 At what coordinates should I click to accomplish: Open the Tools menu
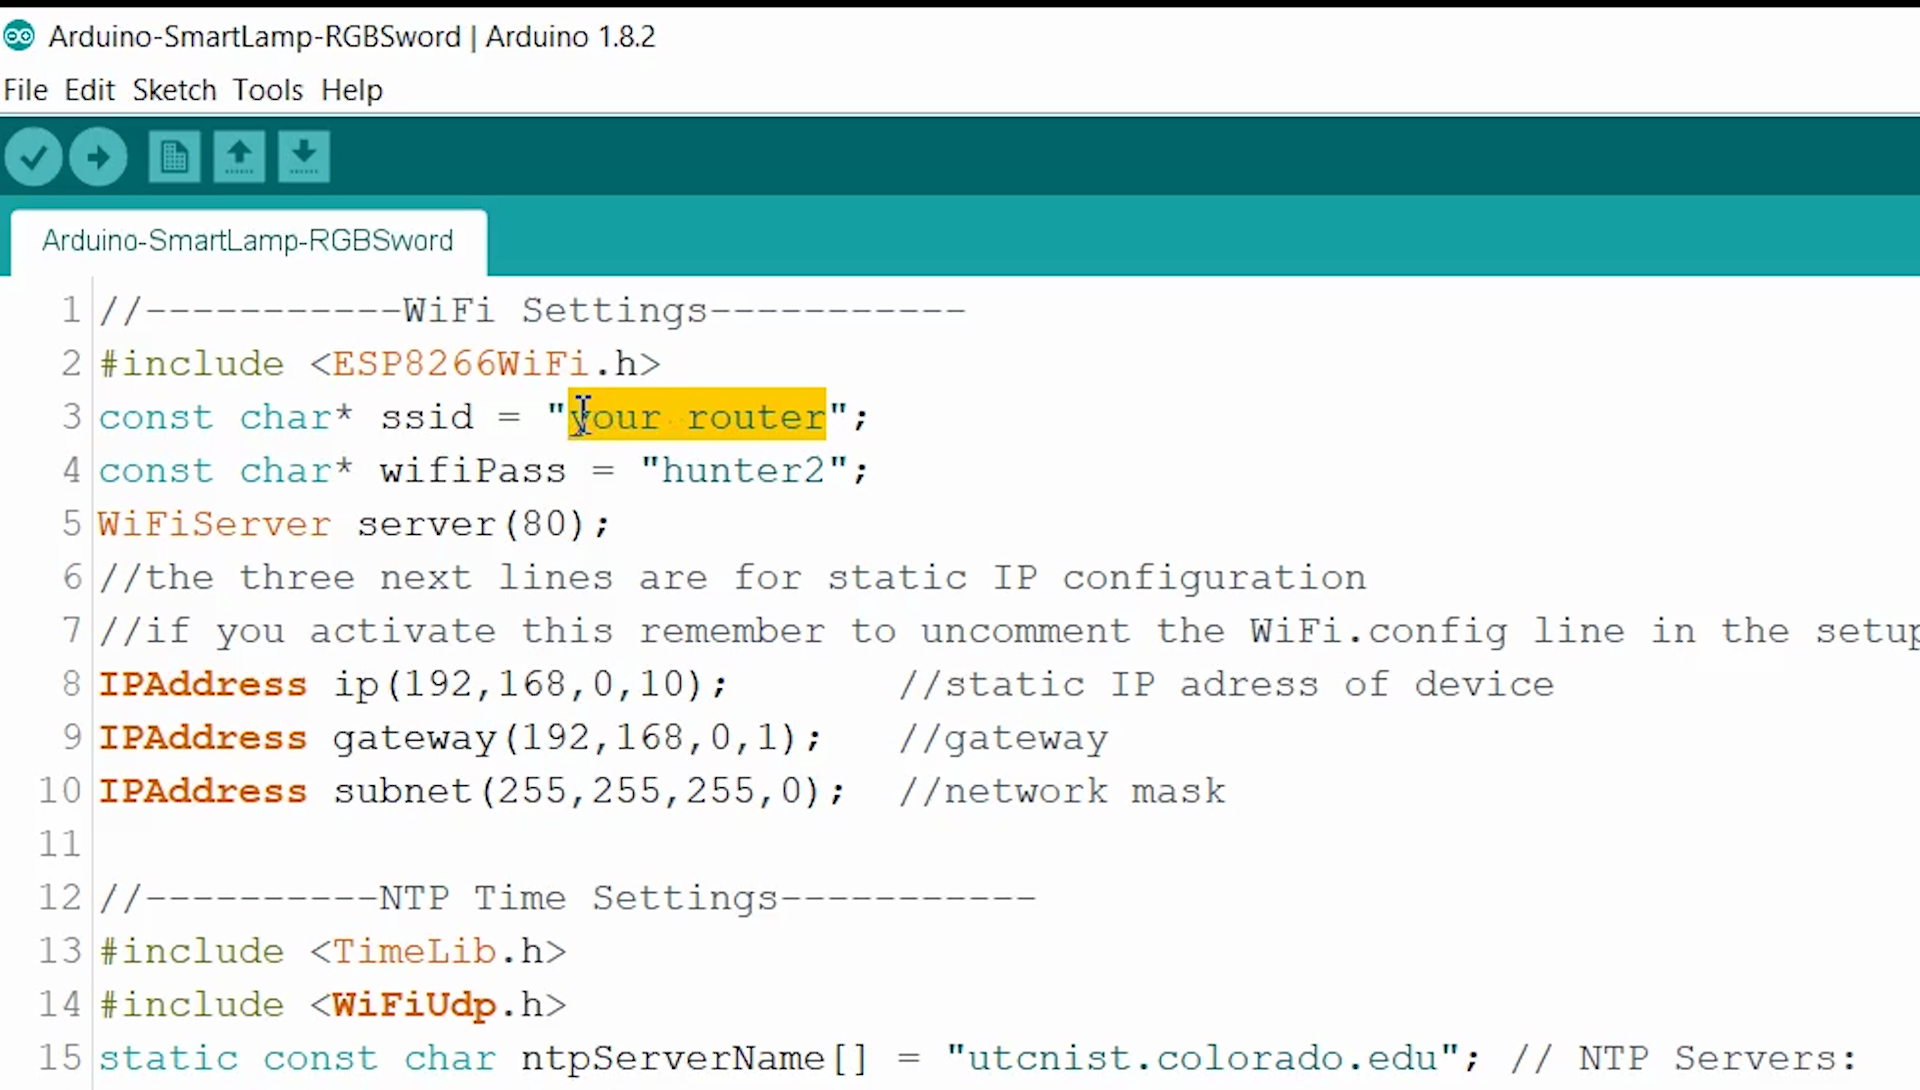[x=268, y=90]
